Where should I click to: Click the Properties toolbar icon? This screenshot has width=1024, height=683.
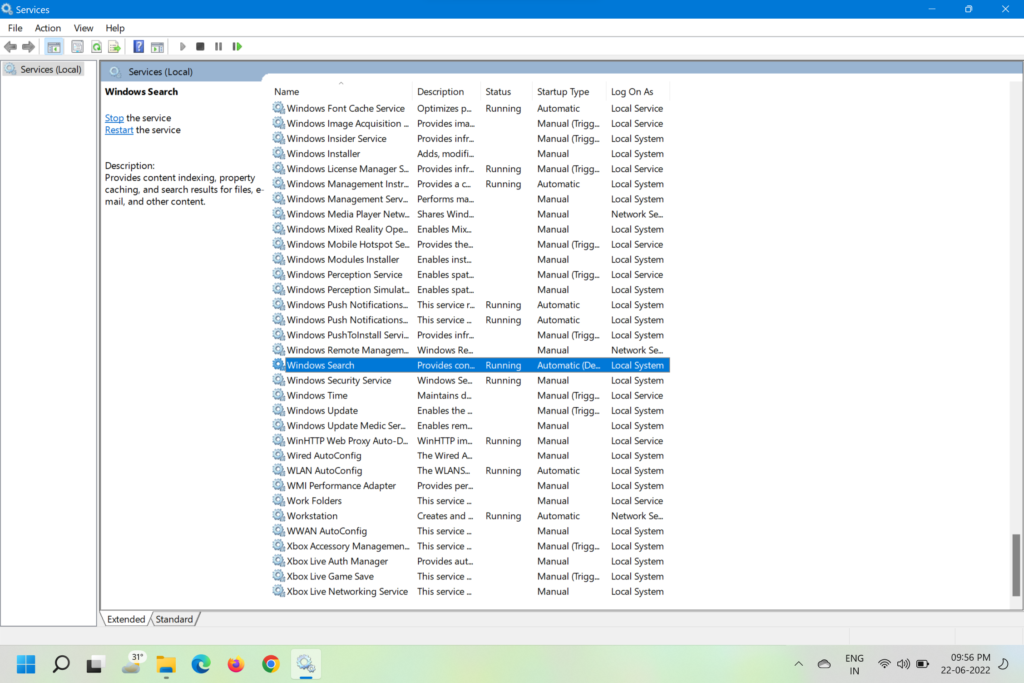[x=77, y=47]
